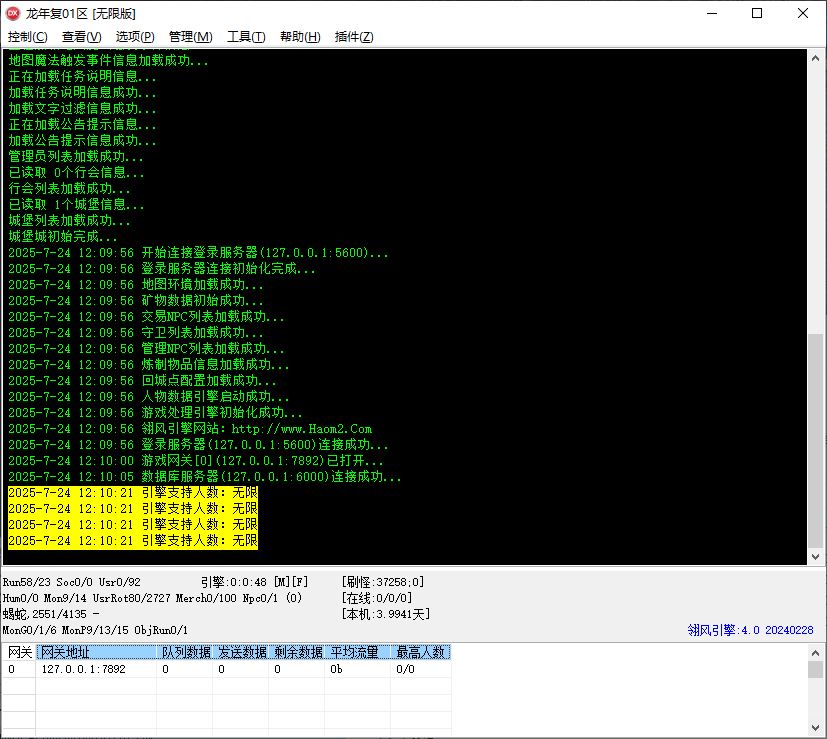Image resolution: width=827 pixels, height=739 pixels.
Task: Click the log scrollbar thumb
Action: point(815,442)
